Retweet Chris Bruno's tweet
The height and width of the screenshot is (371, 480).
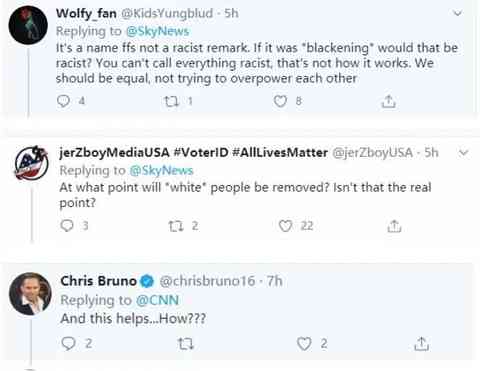185,344
